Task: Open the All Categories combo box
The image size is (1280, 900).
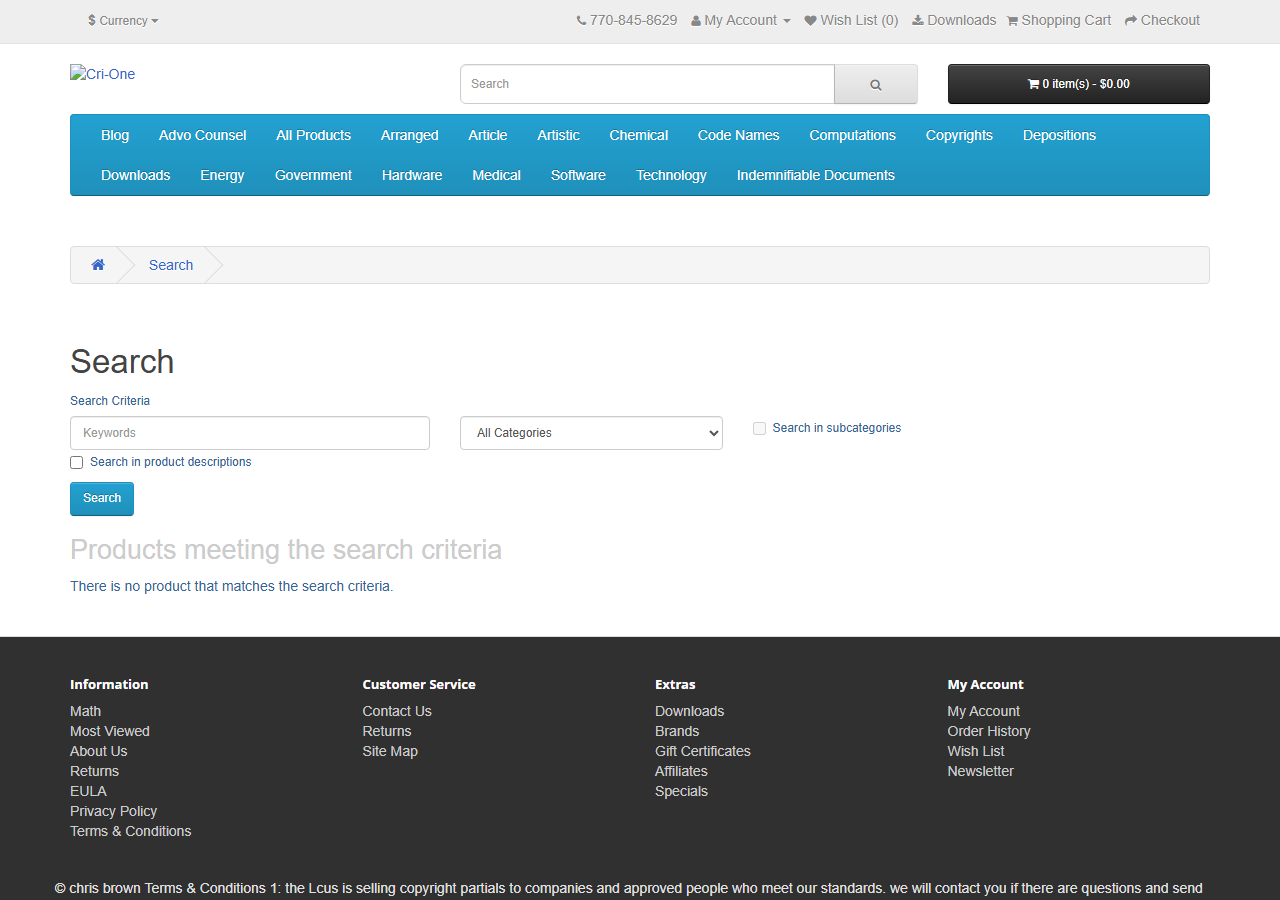Action: tap(591, 433)
